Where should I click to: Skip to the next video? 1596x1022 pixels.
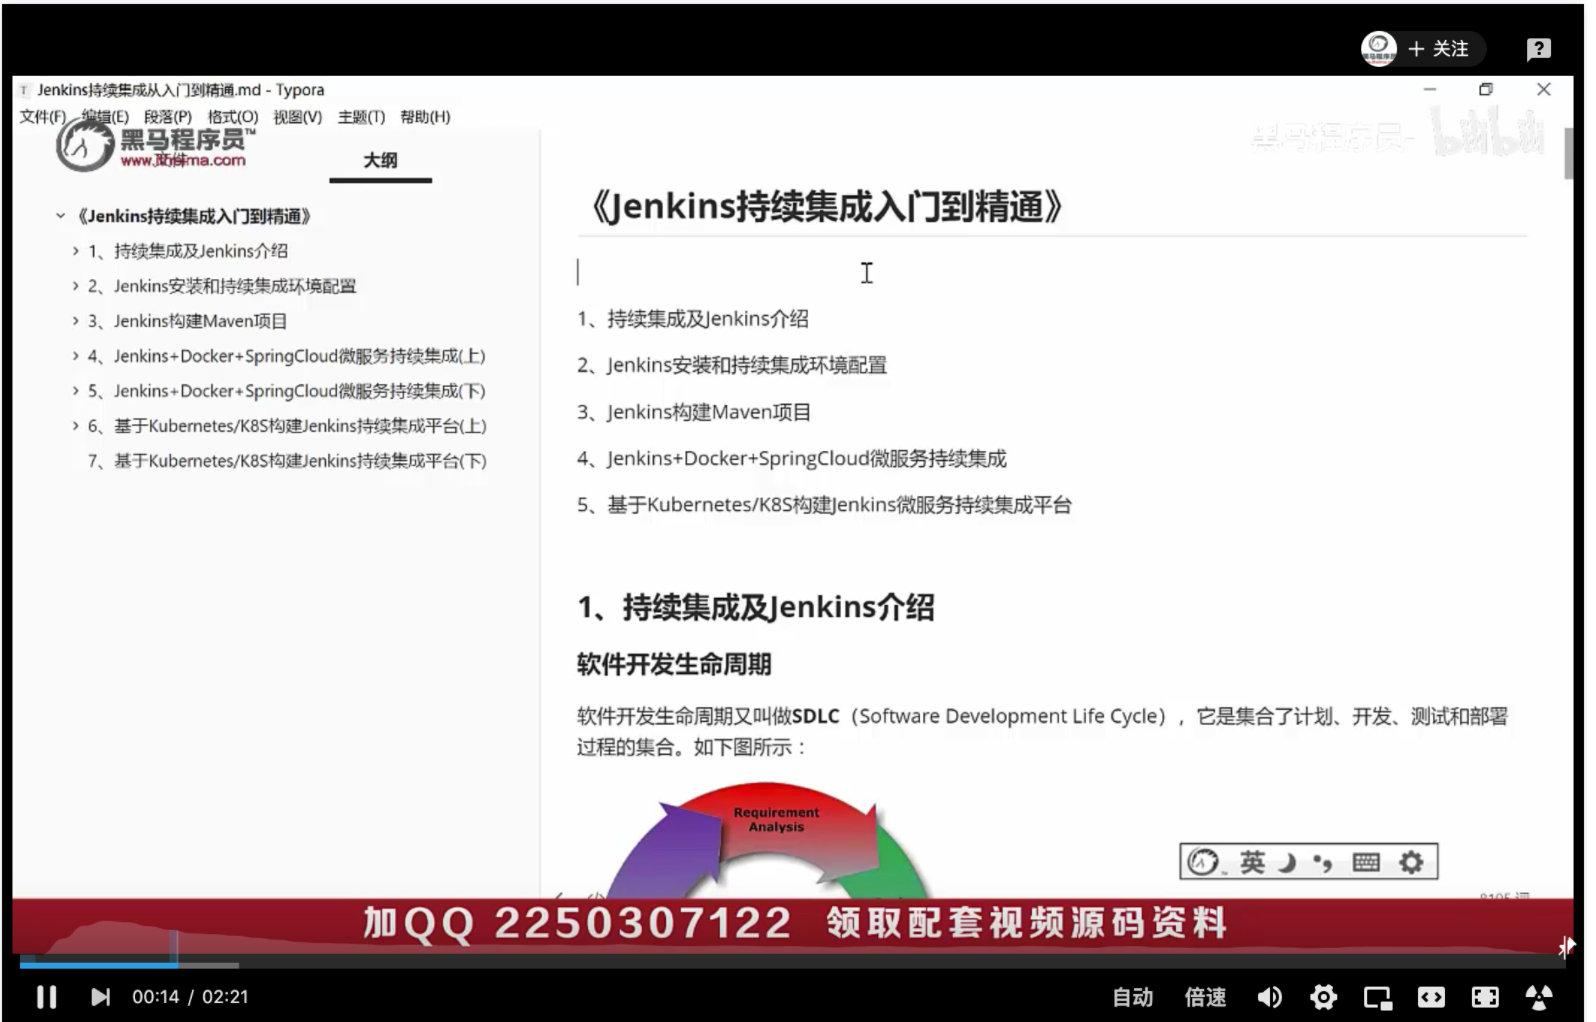coord(100,997)
